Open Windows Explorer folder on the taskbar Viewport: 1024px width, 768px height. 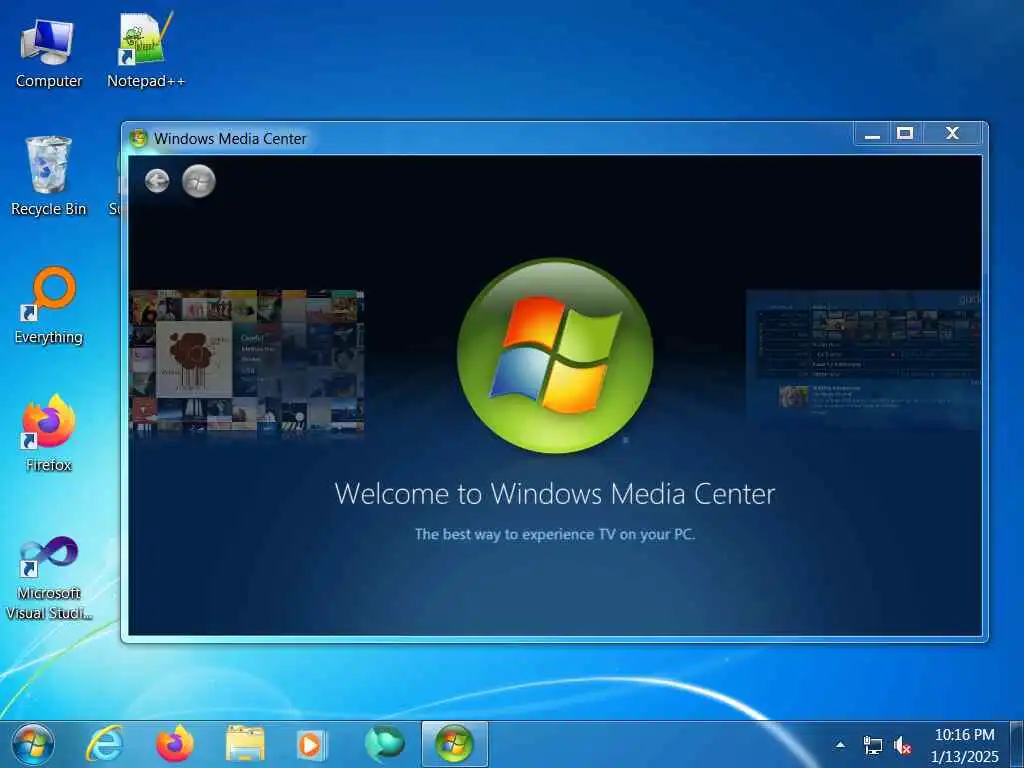pos(245,744)
